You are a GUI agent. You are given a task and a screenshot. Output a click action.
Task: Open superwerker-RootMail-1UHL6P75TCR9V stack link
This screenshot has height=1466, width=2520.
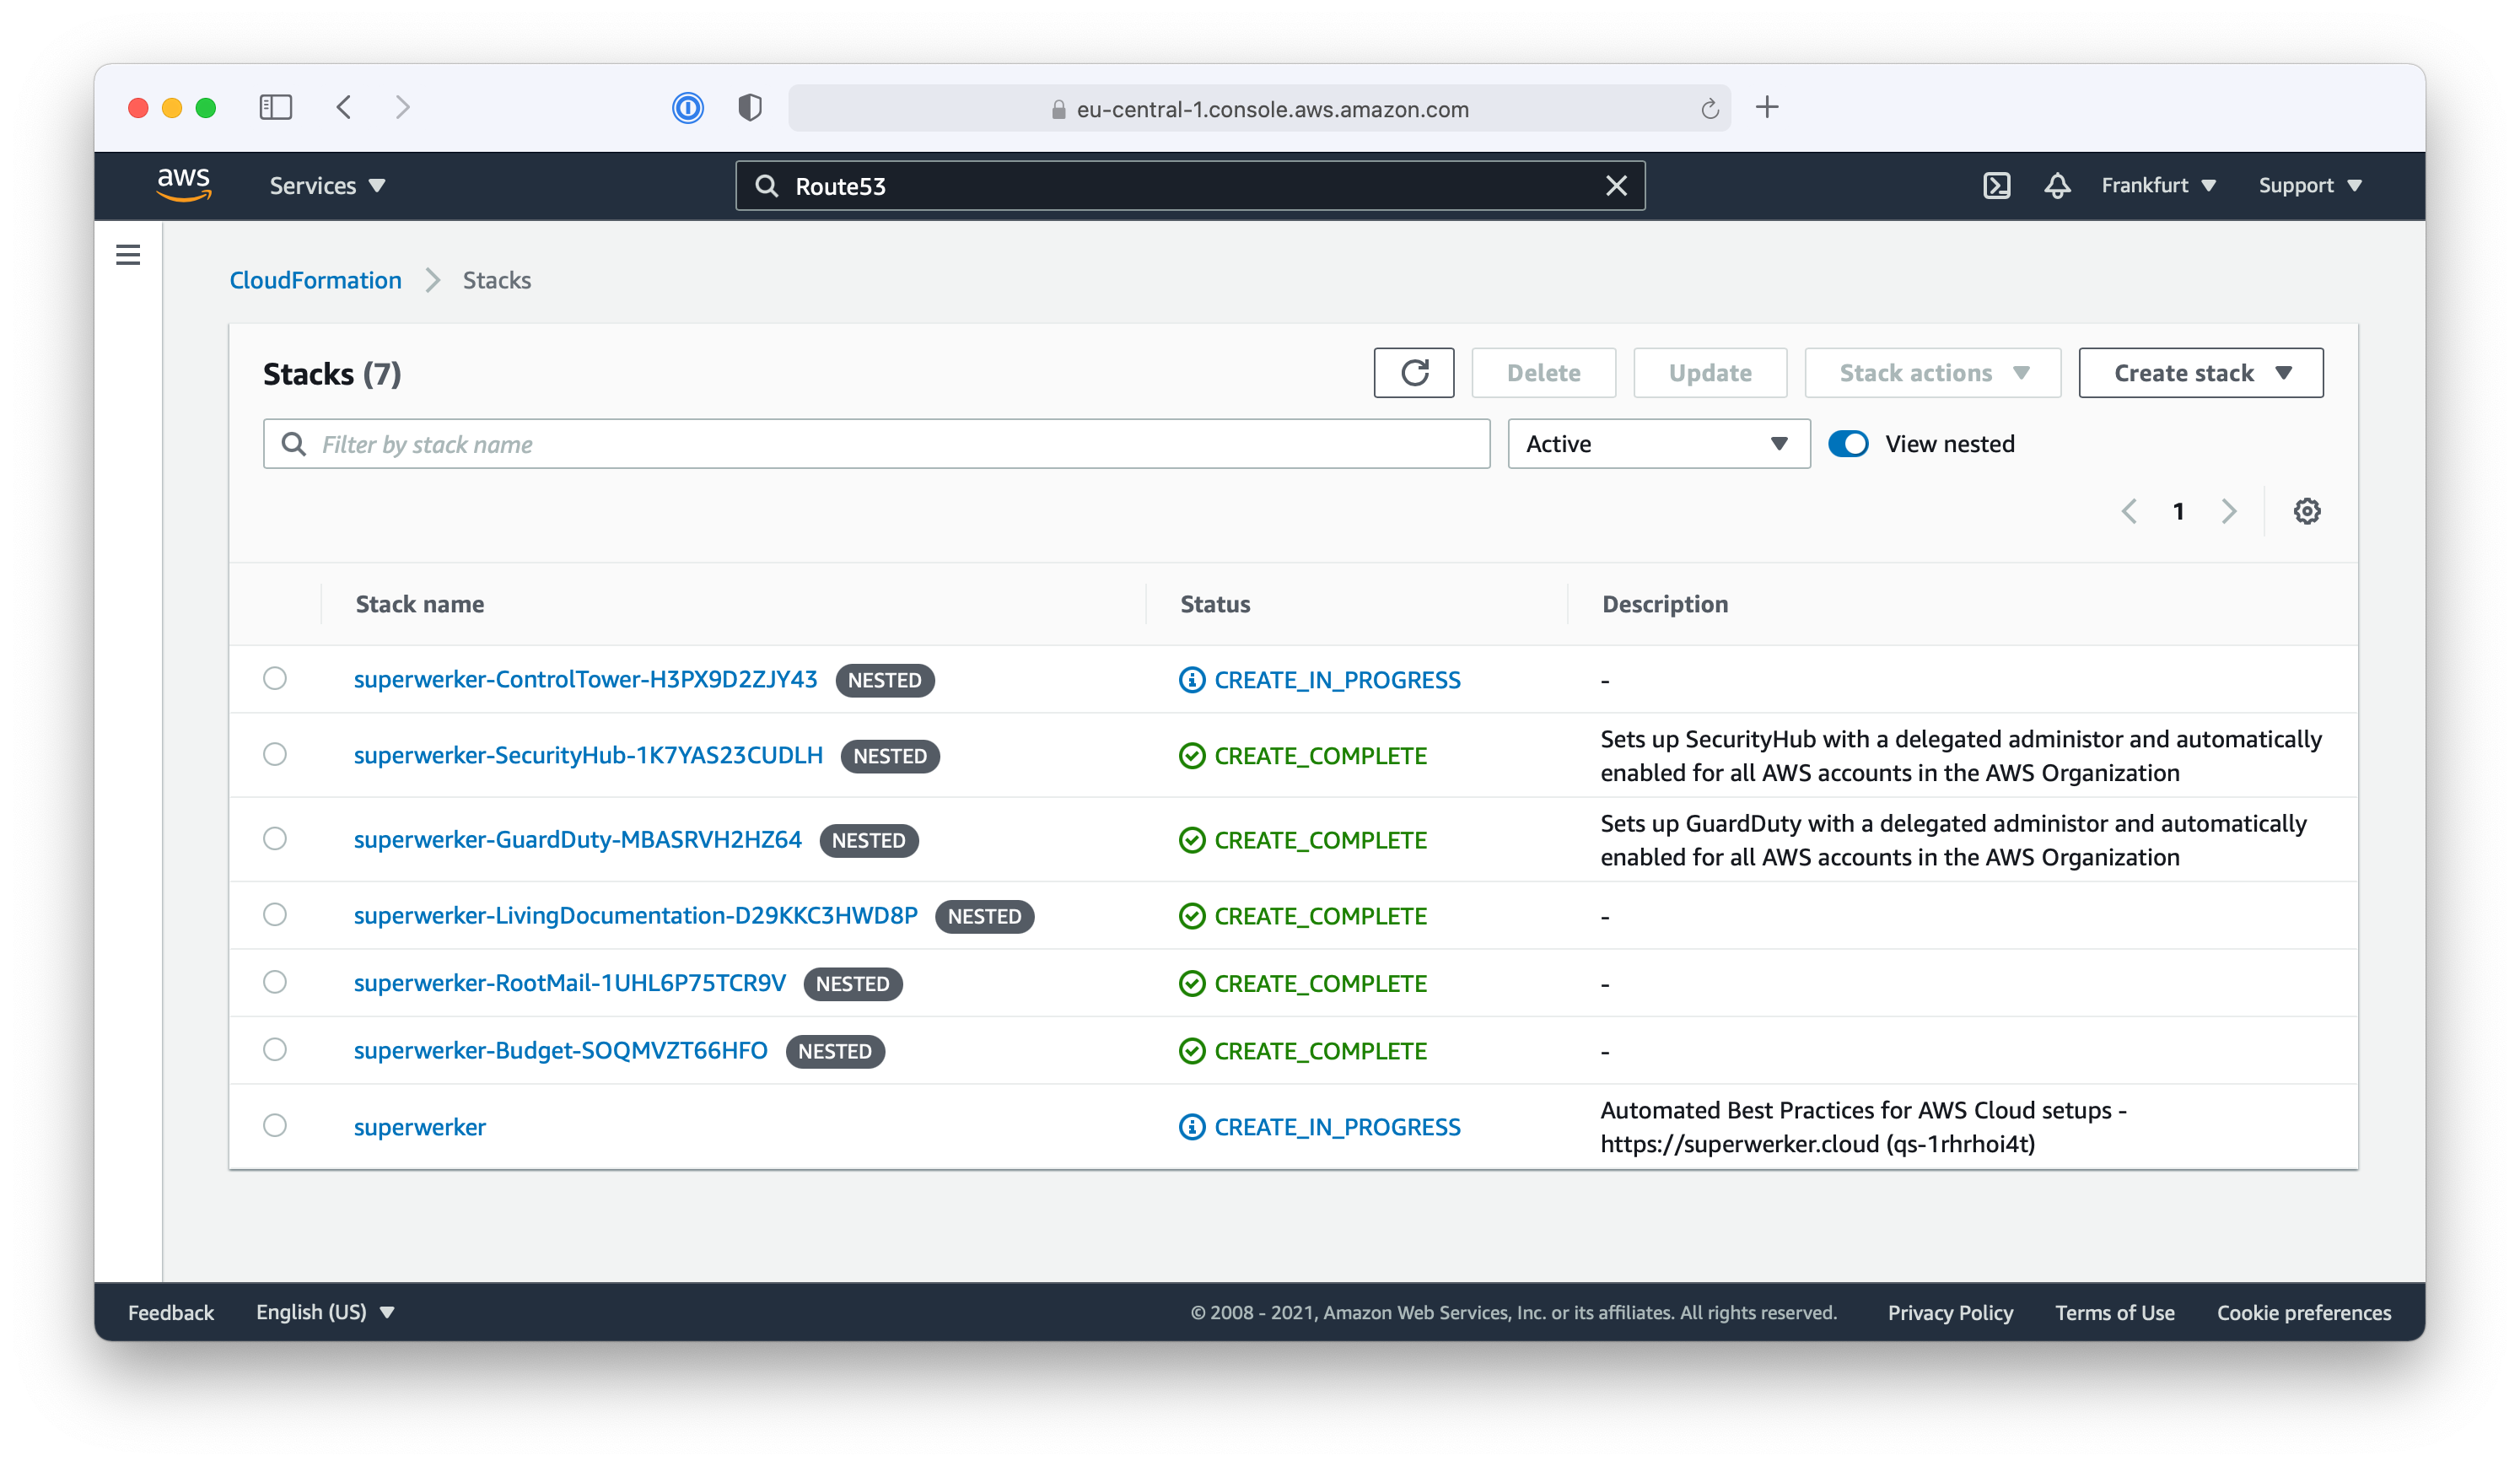[570, 984]
